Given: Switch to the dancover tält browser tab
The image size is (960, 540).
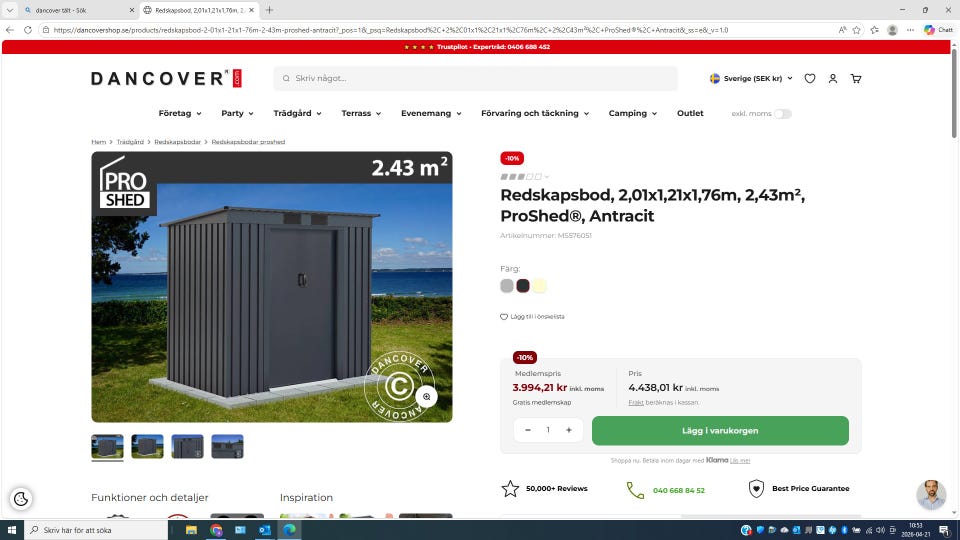Looking at the screenshot, I should tap(70, 10).
